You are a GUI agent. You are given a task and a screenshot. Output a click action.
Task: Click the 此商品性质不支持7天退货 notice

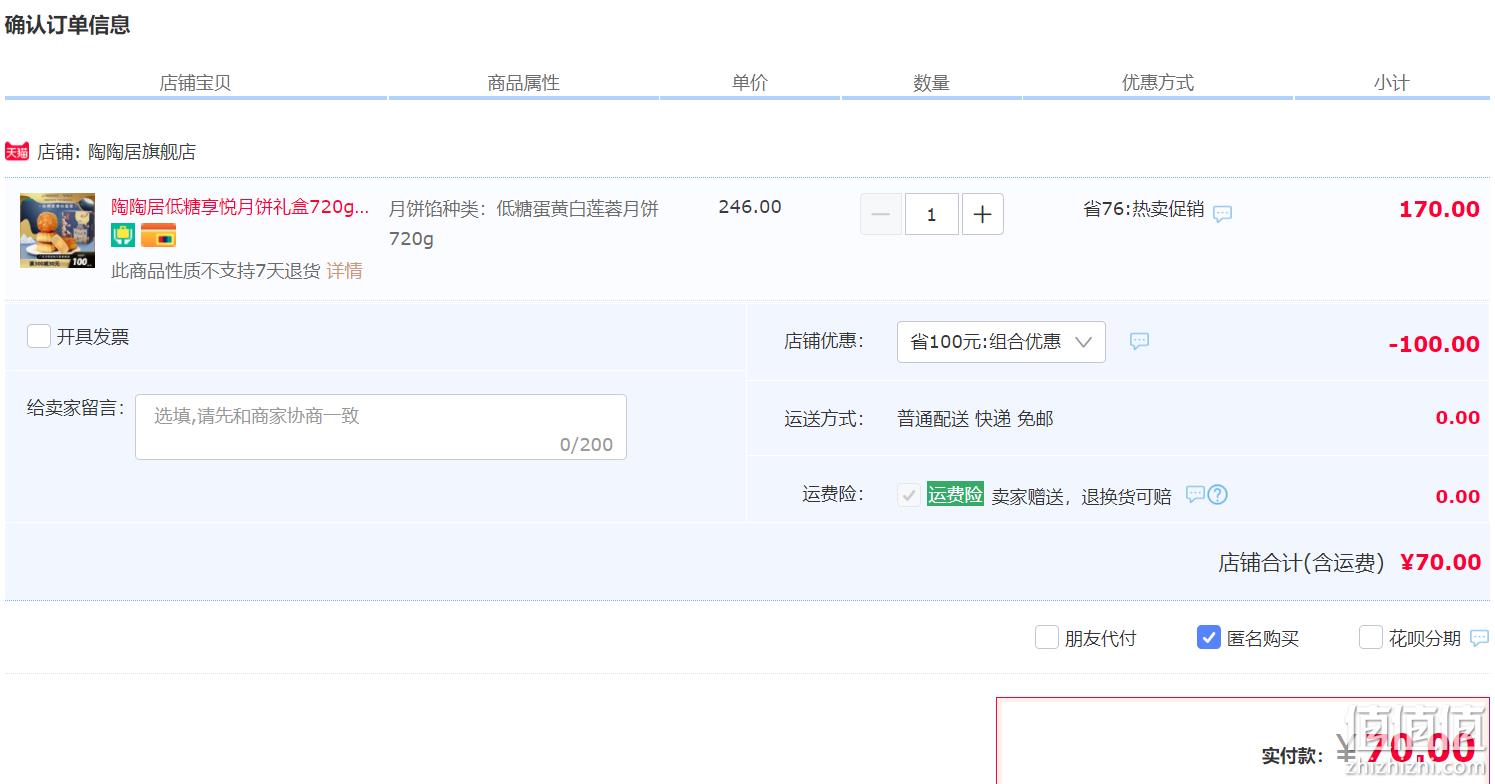216,271
